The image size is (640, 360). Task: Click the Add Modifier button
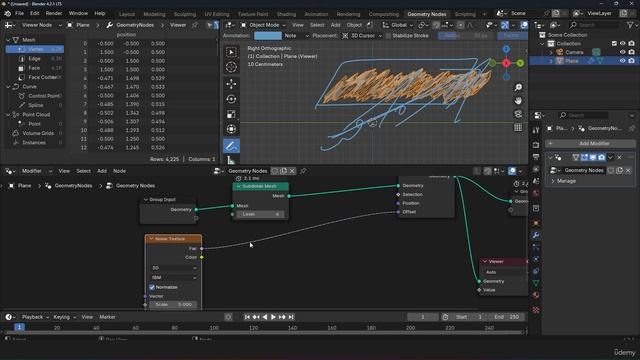click(x=590, y=144)
